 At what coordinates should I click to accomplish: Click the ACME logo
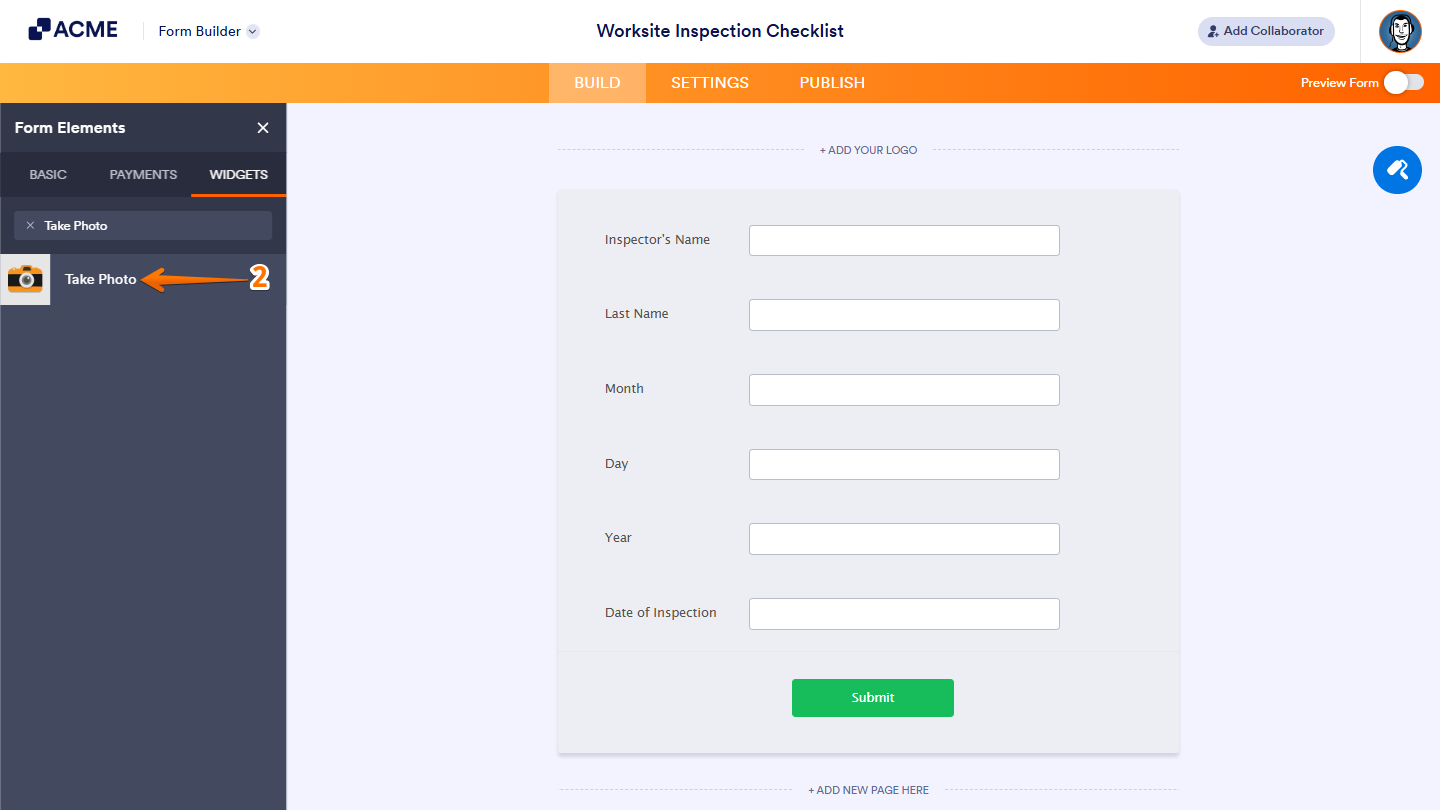(x=72, y=28)
